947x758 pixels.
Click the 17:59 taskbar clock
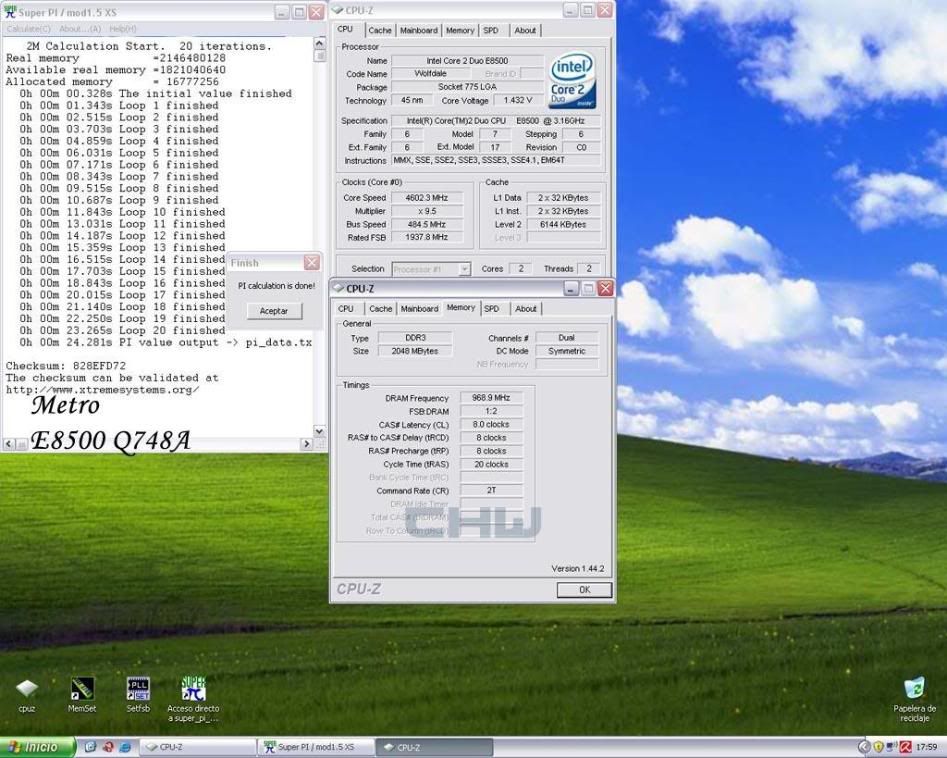(927, 747)
